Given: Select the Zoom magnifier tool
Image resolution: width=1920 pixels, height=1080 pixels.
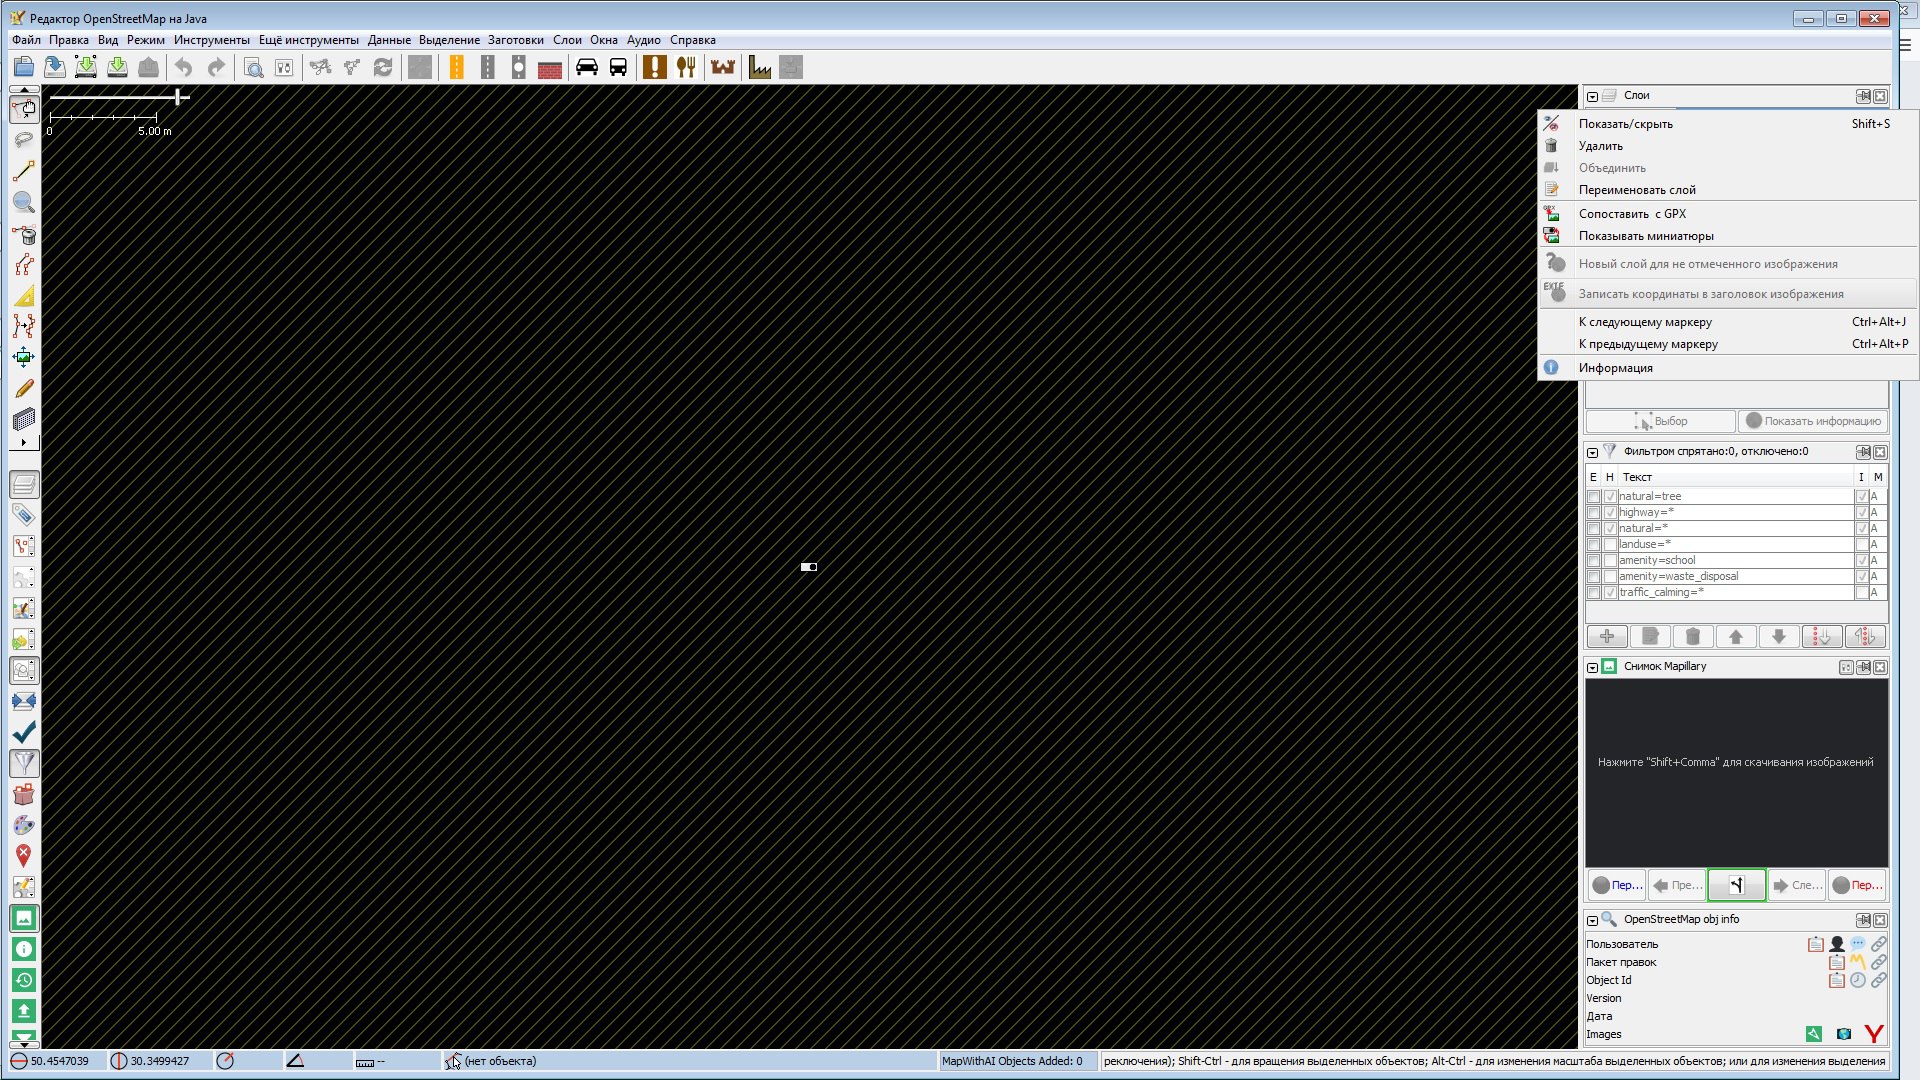Looking at the screenshot, I should click(24, 202).
